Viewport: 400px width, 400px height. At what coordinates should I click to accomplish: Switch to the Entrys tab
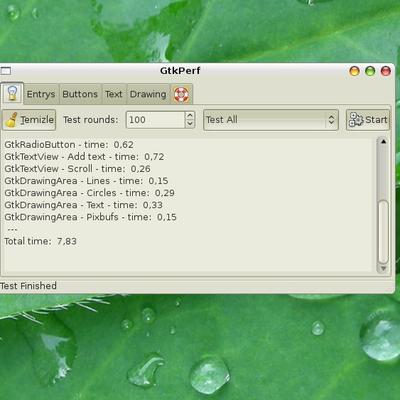tap(41, 94)
